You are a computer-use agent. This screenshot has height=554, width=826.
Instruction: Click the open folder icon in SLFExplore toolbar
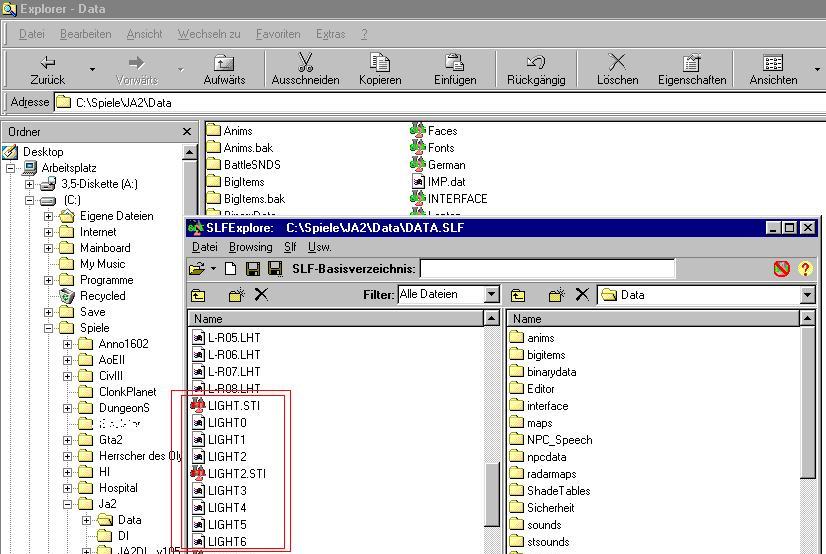pos(197,269)
